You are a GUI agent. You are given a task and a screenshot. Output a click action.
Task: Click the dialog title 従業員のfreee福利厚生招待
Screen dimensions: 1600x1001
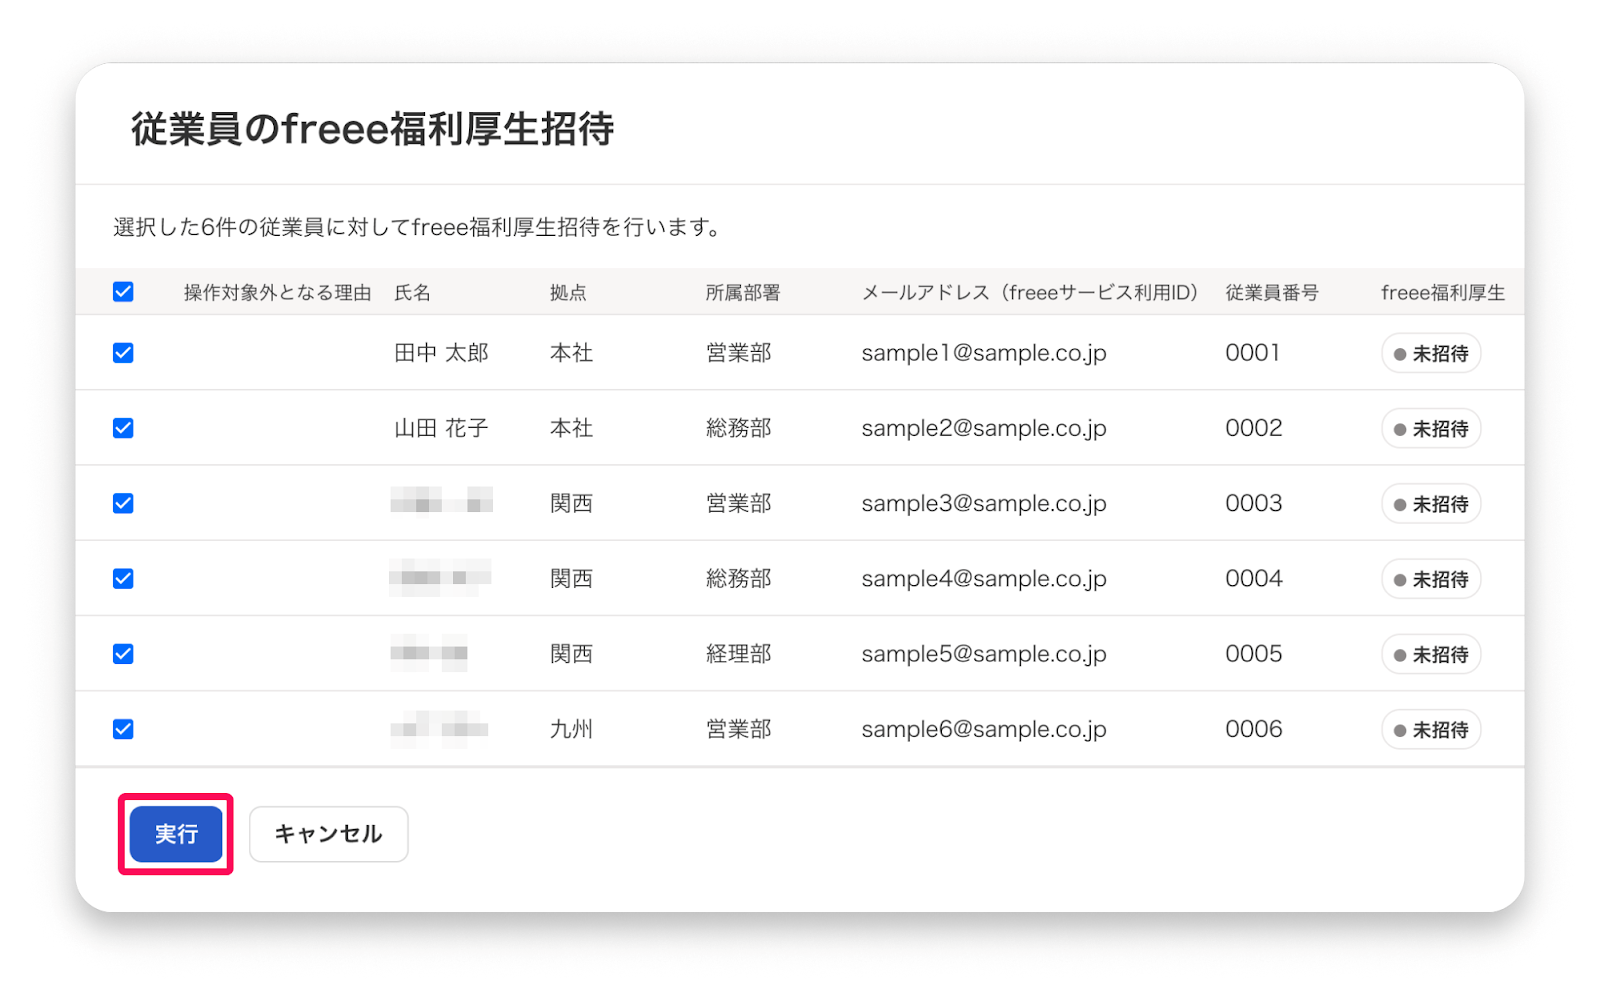373,129
